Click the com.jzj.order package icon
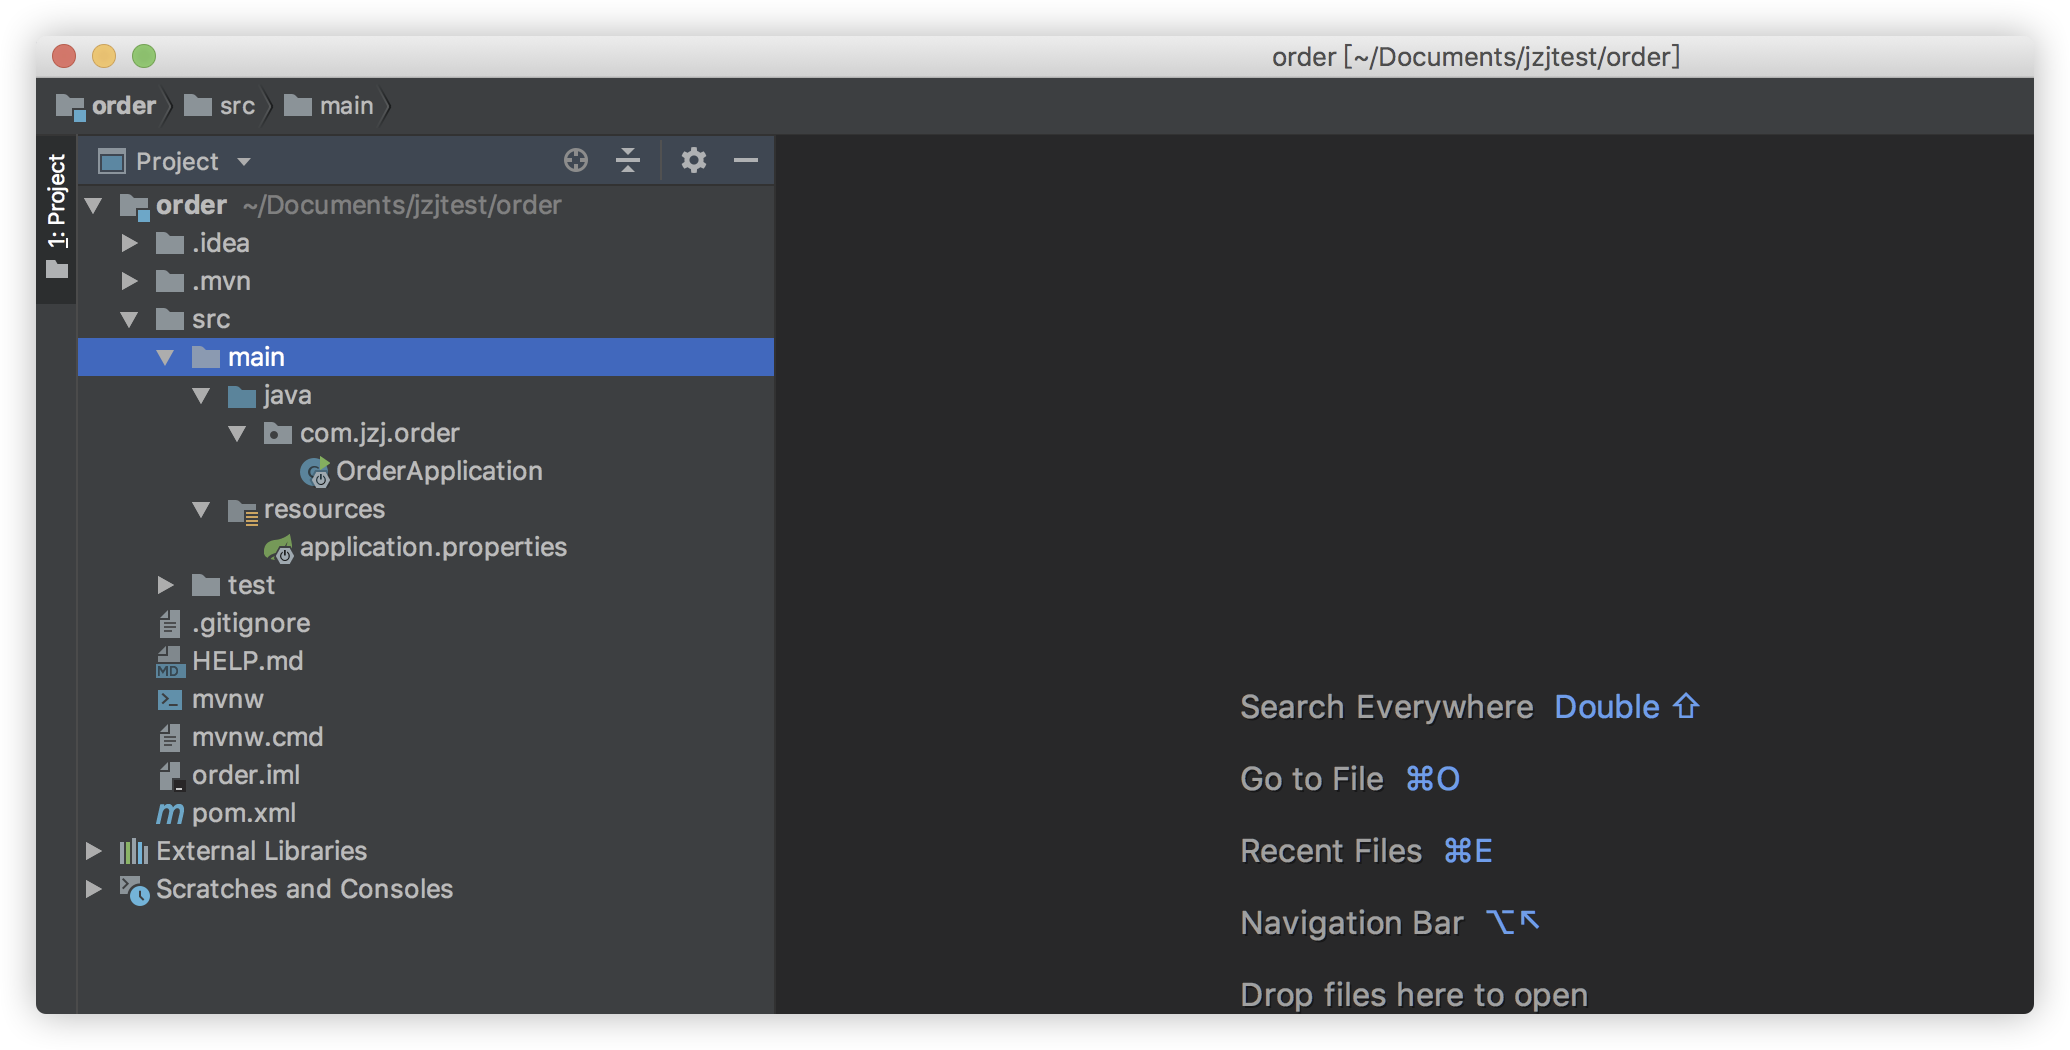Viewport: 2070px width, 1050px height. [278, 433]
